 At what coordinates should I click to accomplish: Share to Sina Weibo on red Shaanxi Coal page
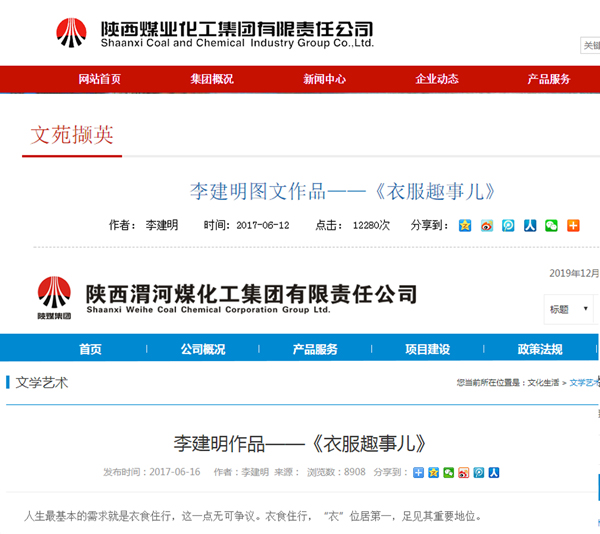pyautogui.click(x=487, y=225)
